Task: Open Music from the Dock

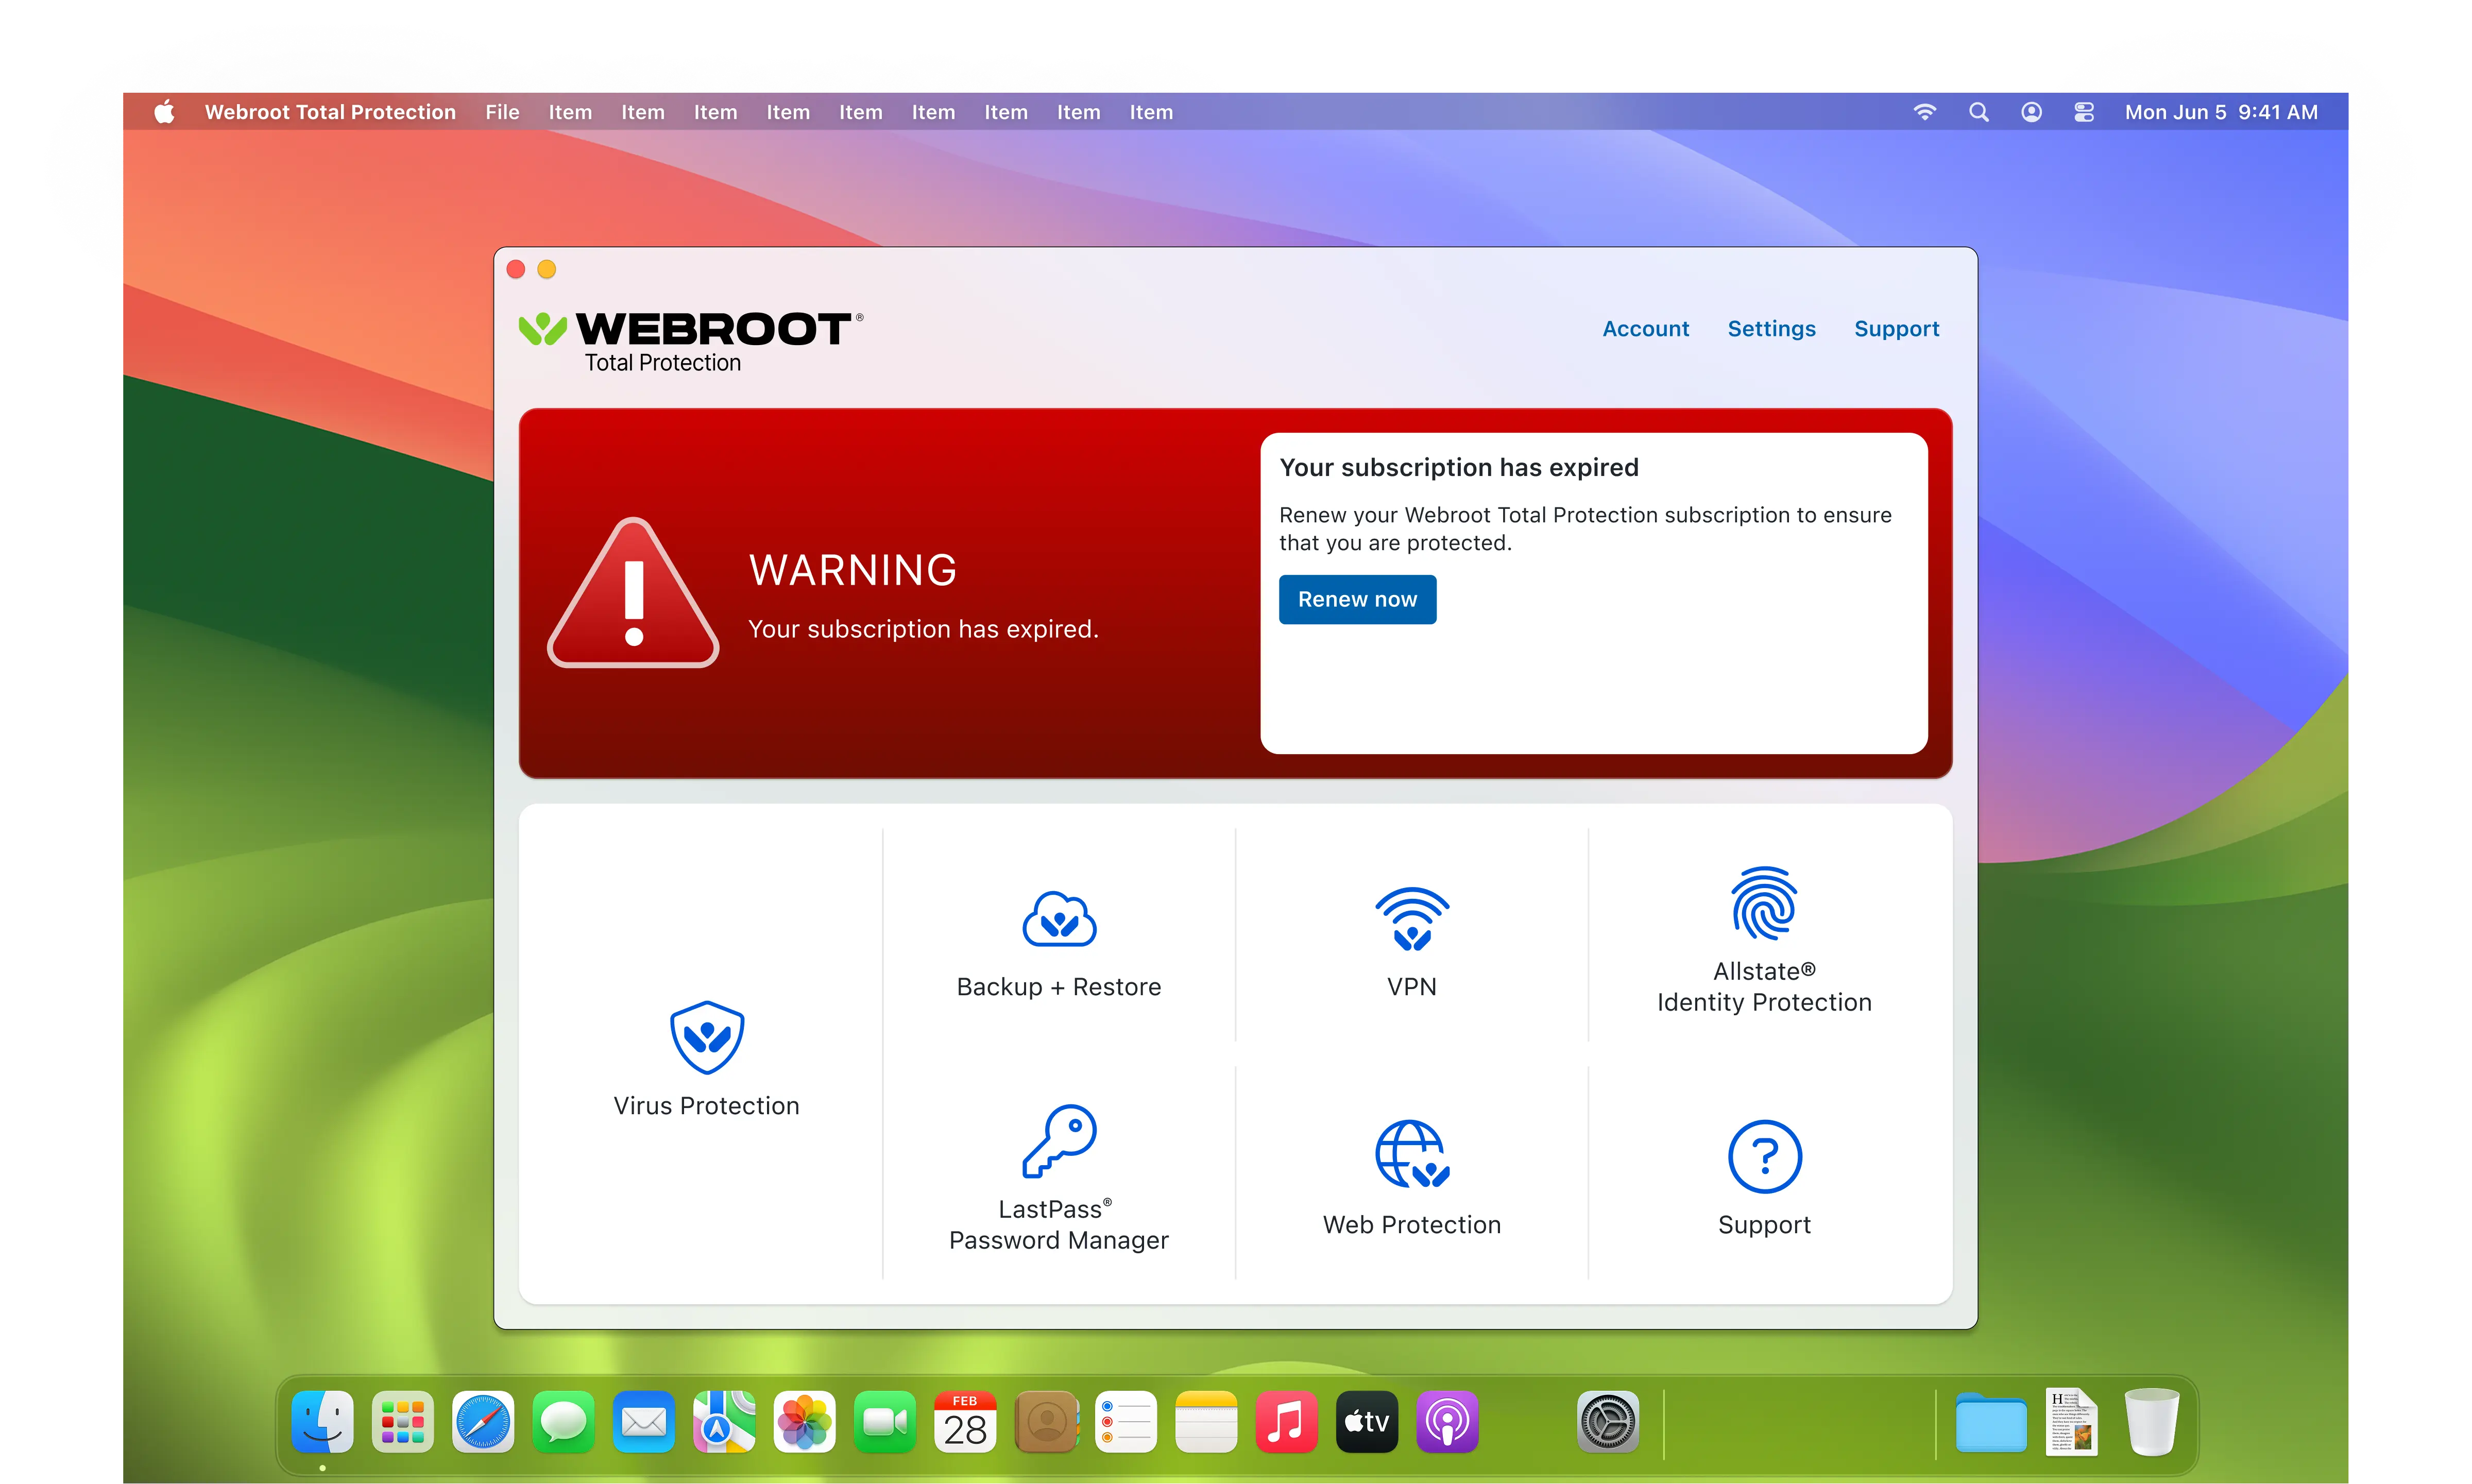Action: pyautogui.click(x=1287, y=1421)
